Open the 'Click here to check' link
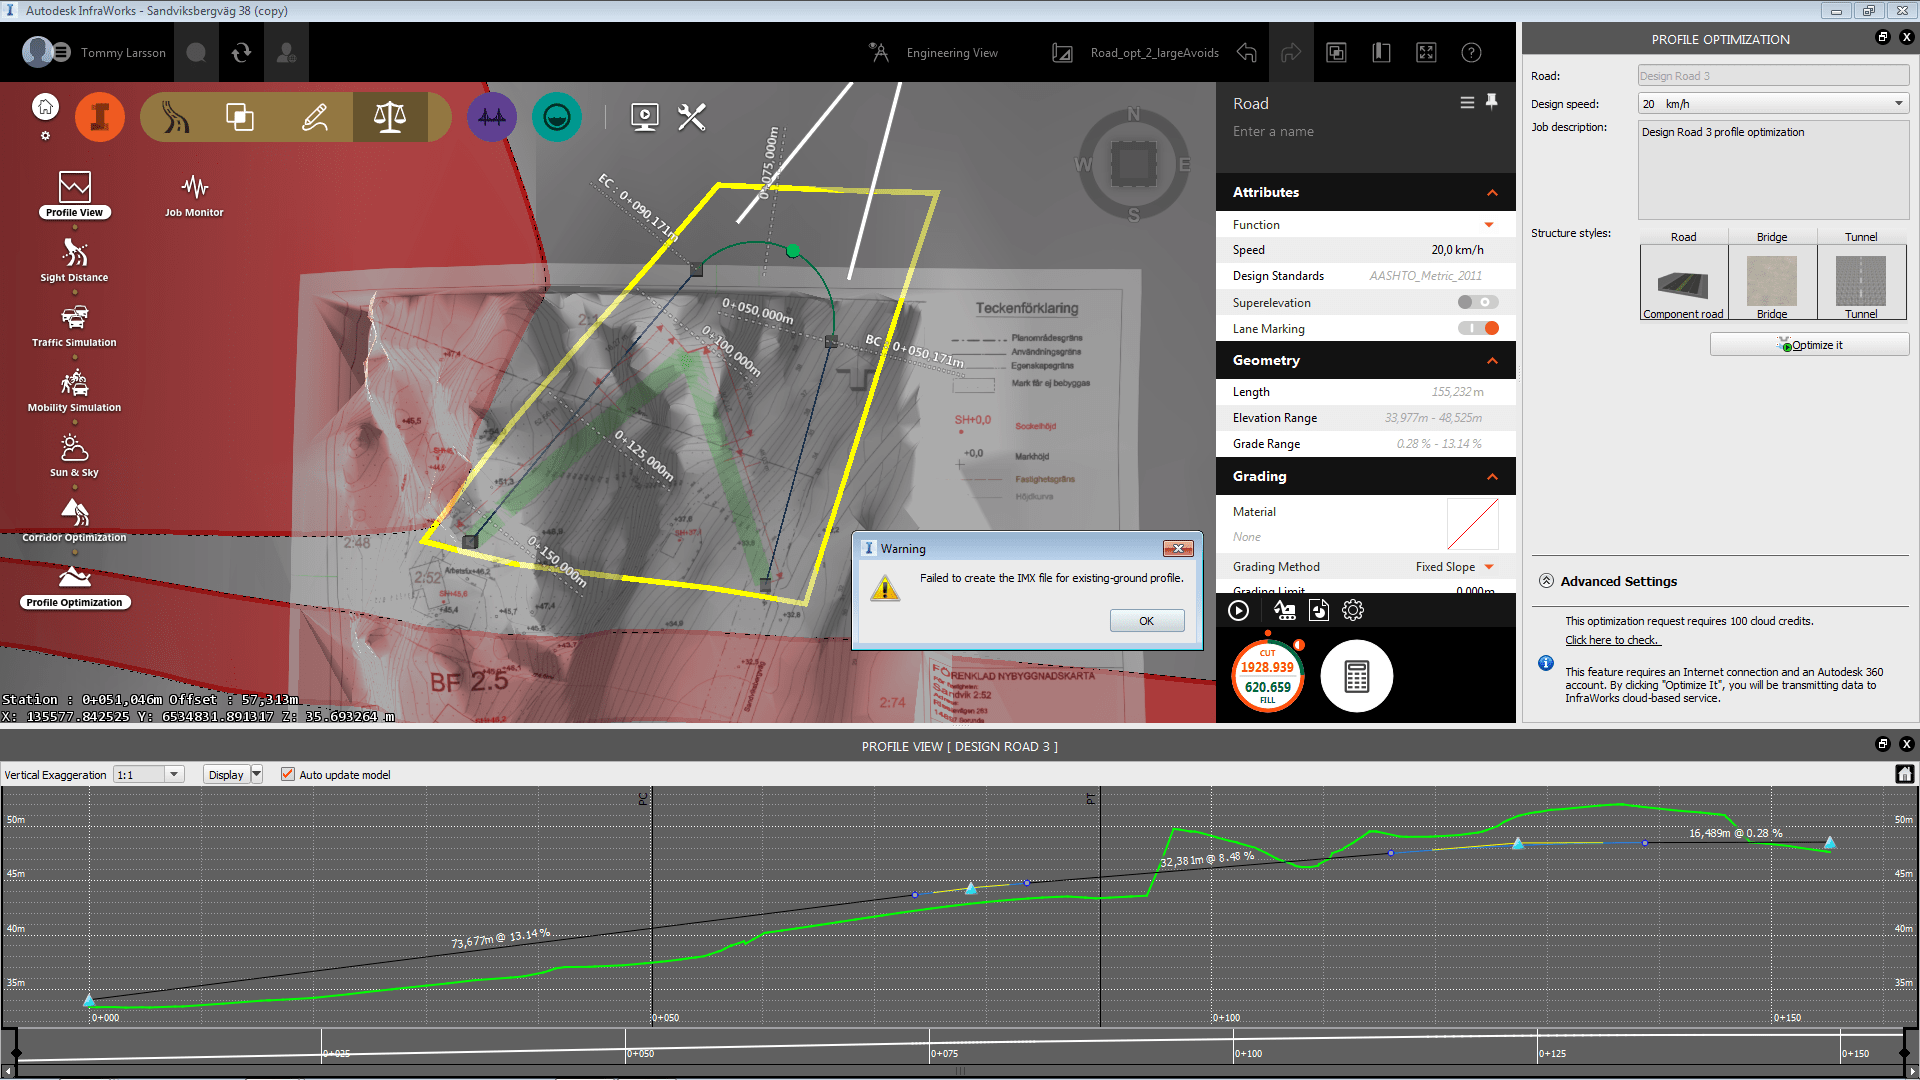 [1611, 640]
